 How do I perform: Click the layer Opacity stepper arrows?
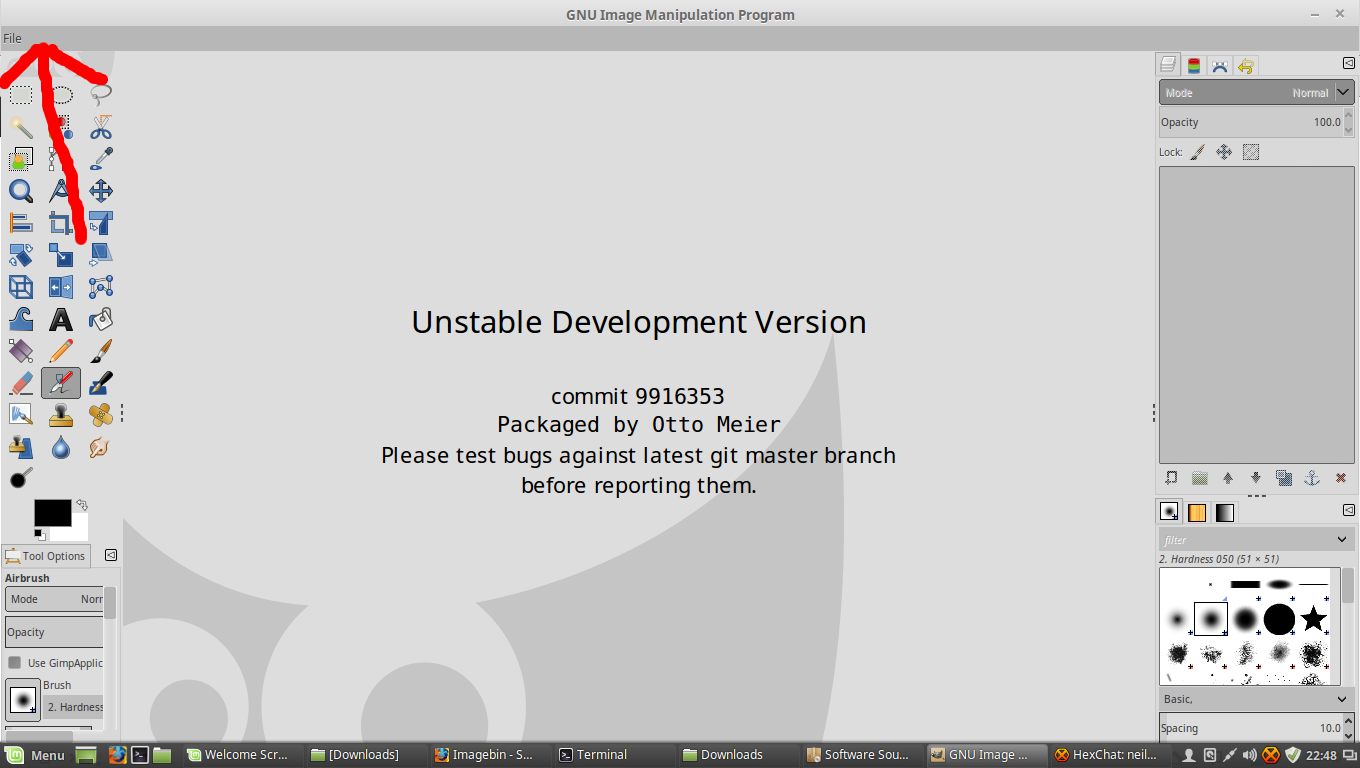click(1348, 122)
